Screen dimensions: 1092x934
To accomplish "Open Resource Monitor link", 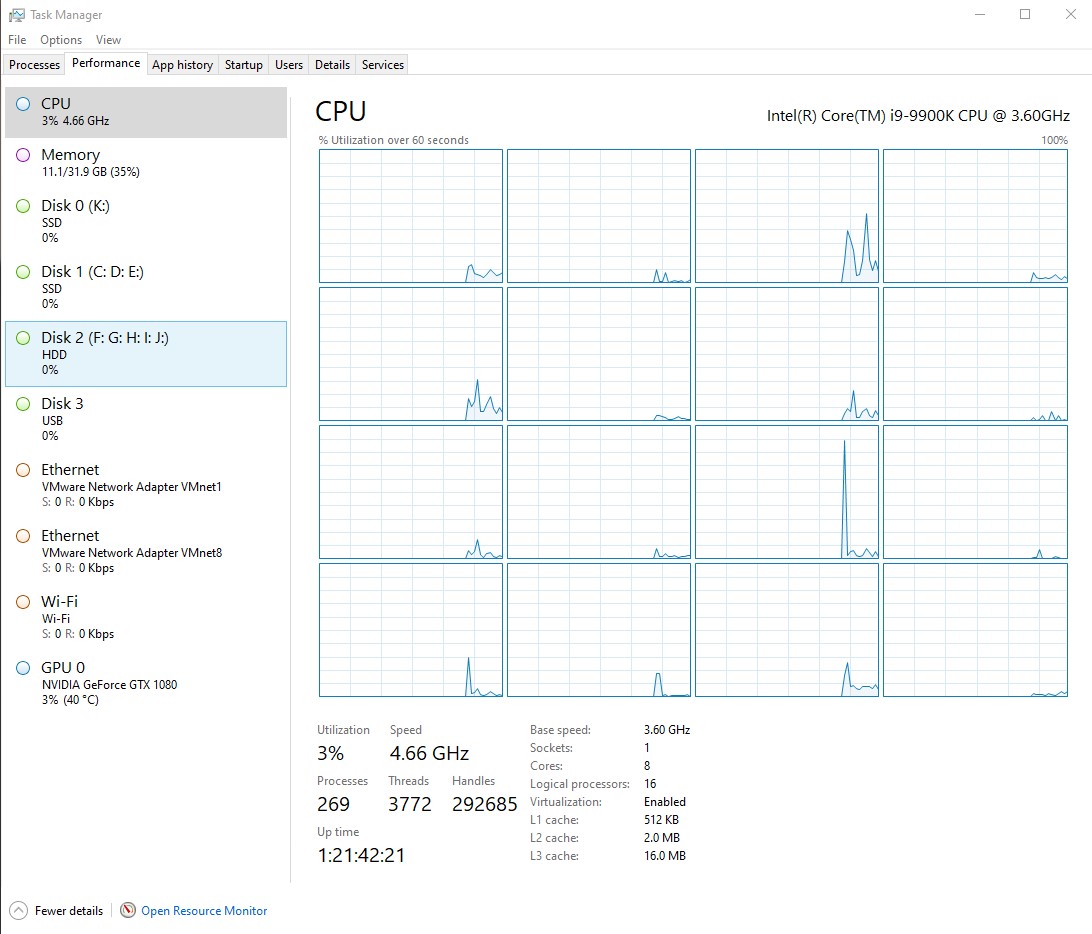I will click(x=204, y=911).
